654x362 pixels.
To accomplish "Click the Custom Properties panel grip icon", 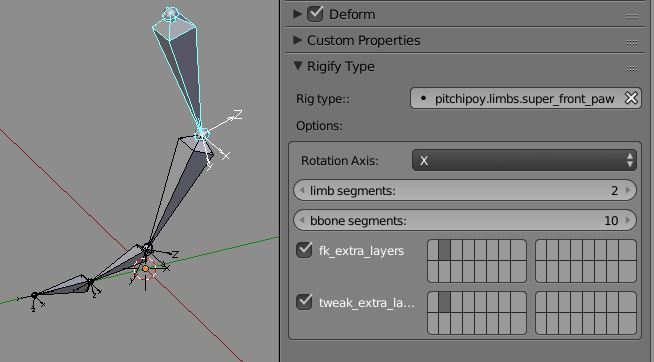I will [x=631, y=42].
